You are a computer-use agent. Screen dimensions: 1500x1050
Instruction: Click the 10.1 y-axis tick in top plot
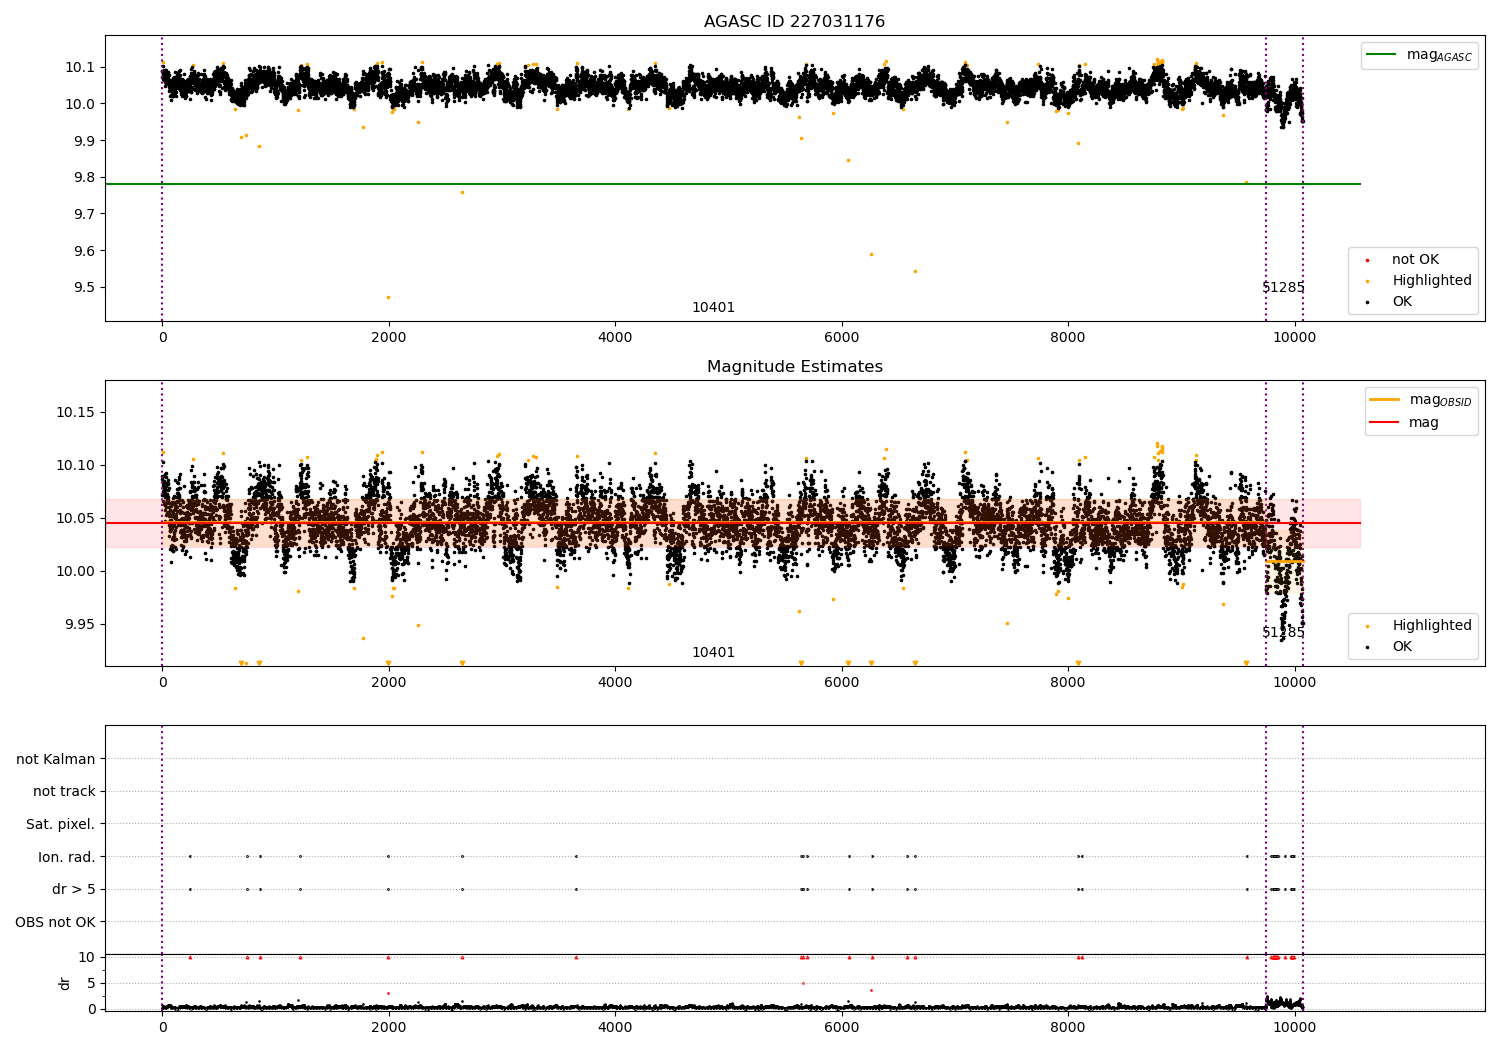pyautogui.click(x=81, y=68)
